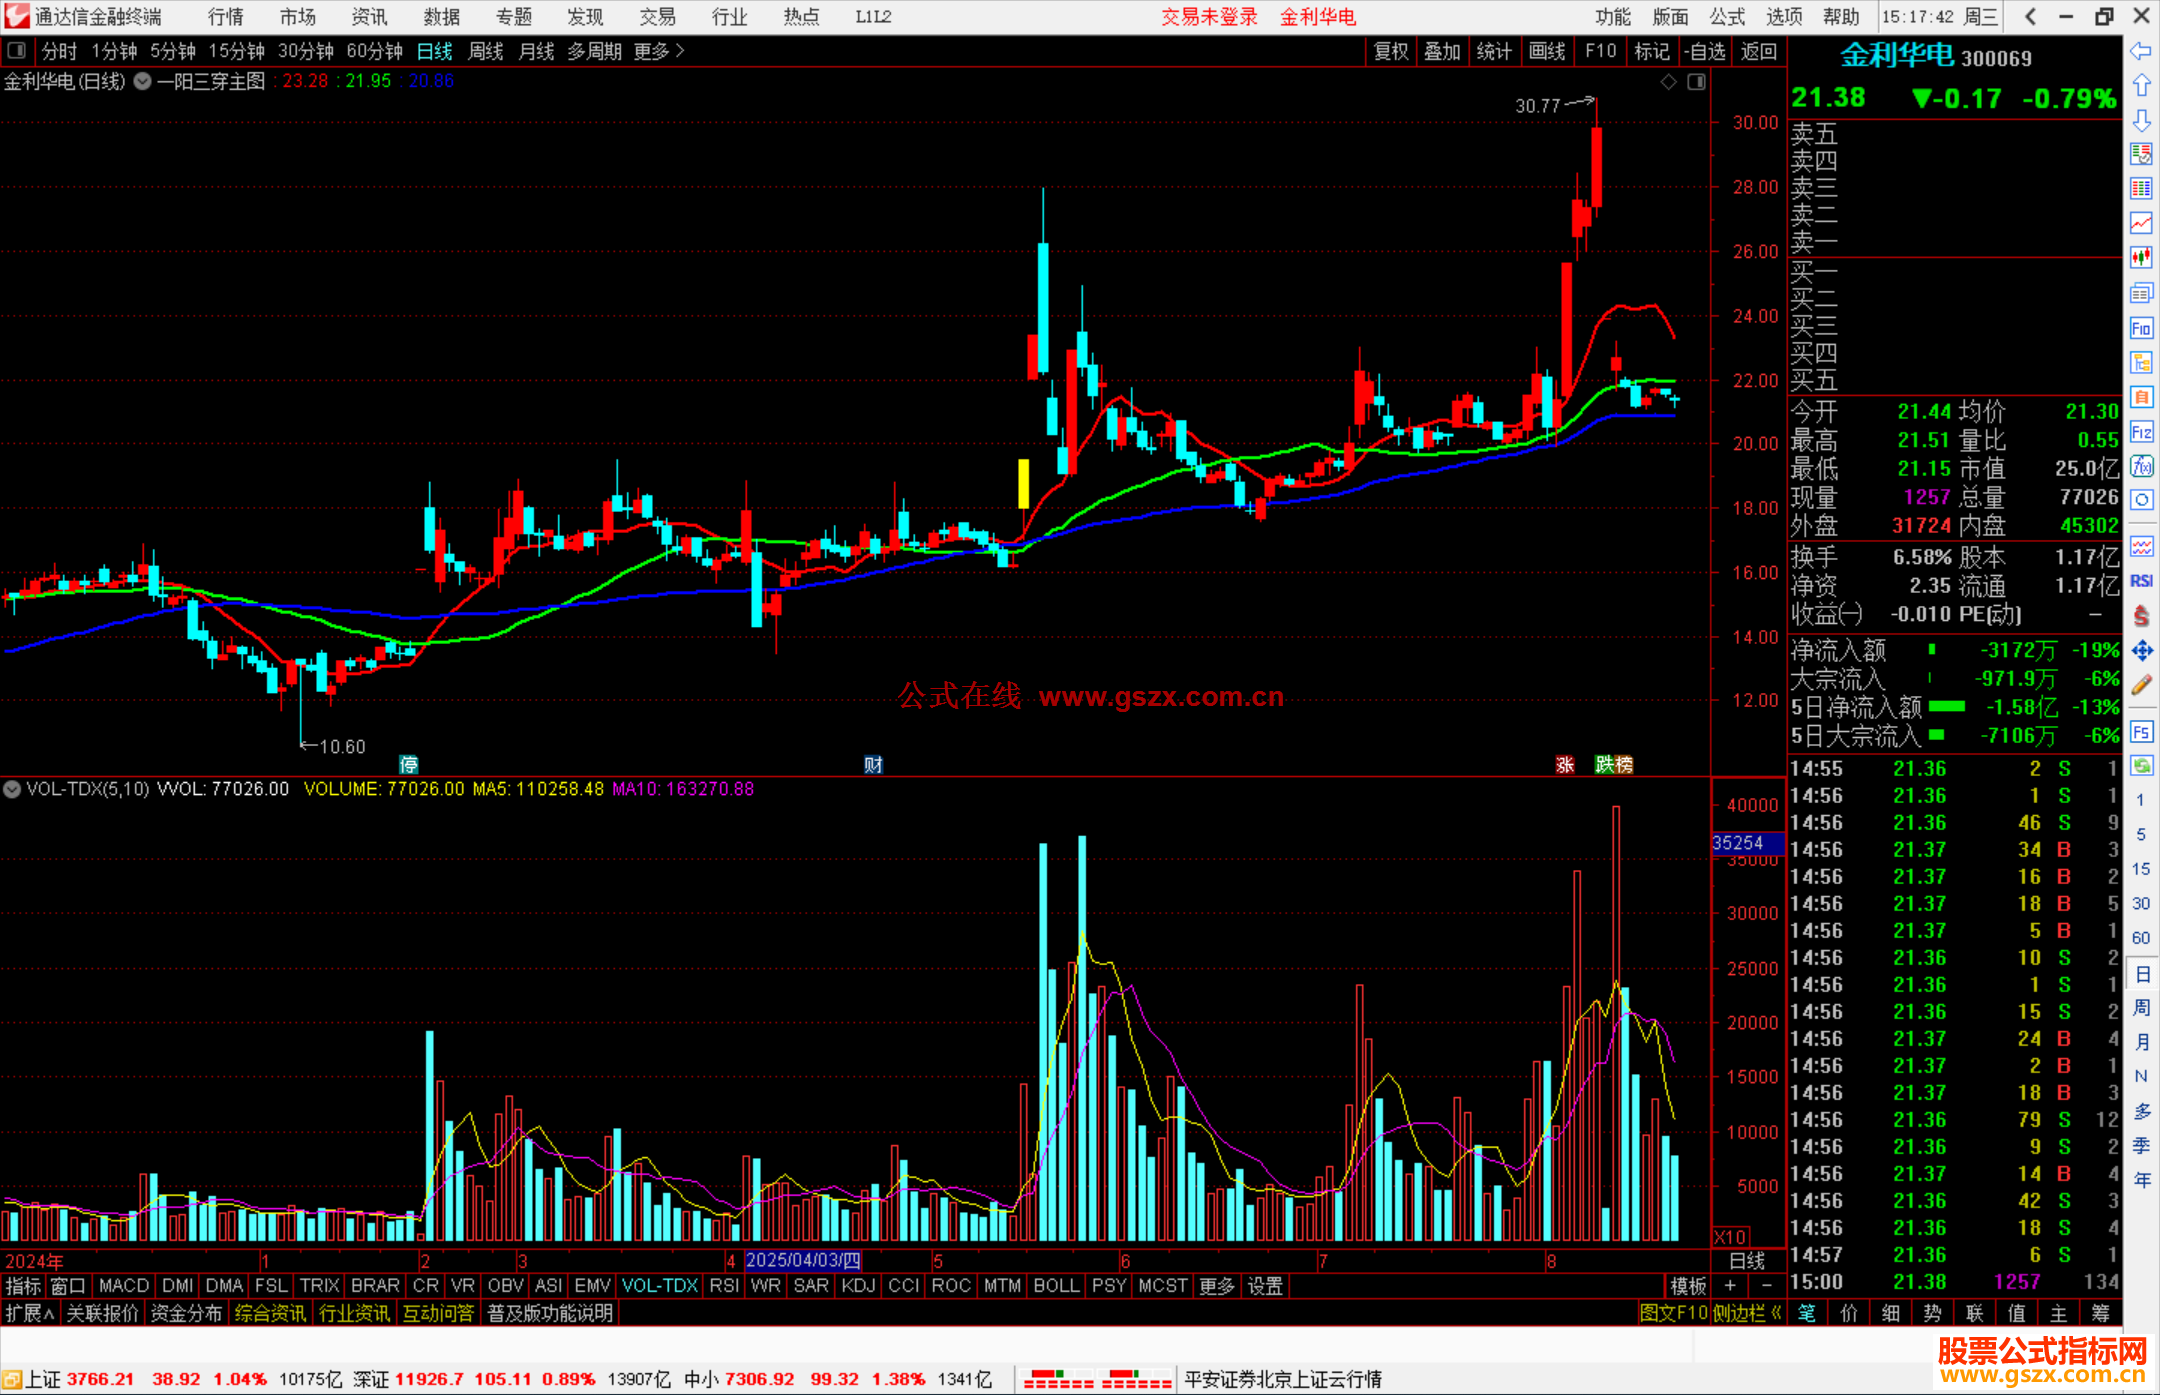Click the panel layout icon left of 分时
Image resolution: width=2160 pixels, height=1395 pixels.
17,50
